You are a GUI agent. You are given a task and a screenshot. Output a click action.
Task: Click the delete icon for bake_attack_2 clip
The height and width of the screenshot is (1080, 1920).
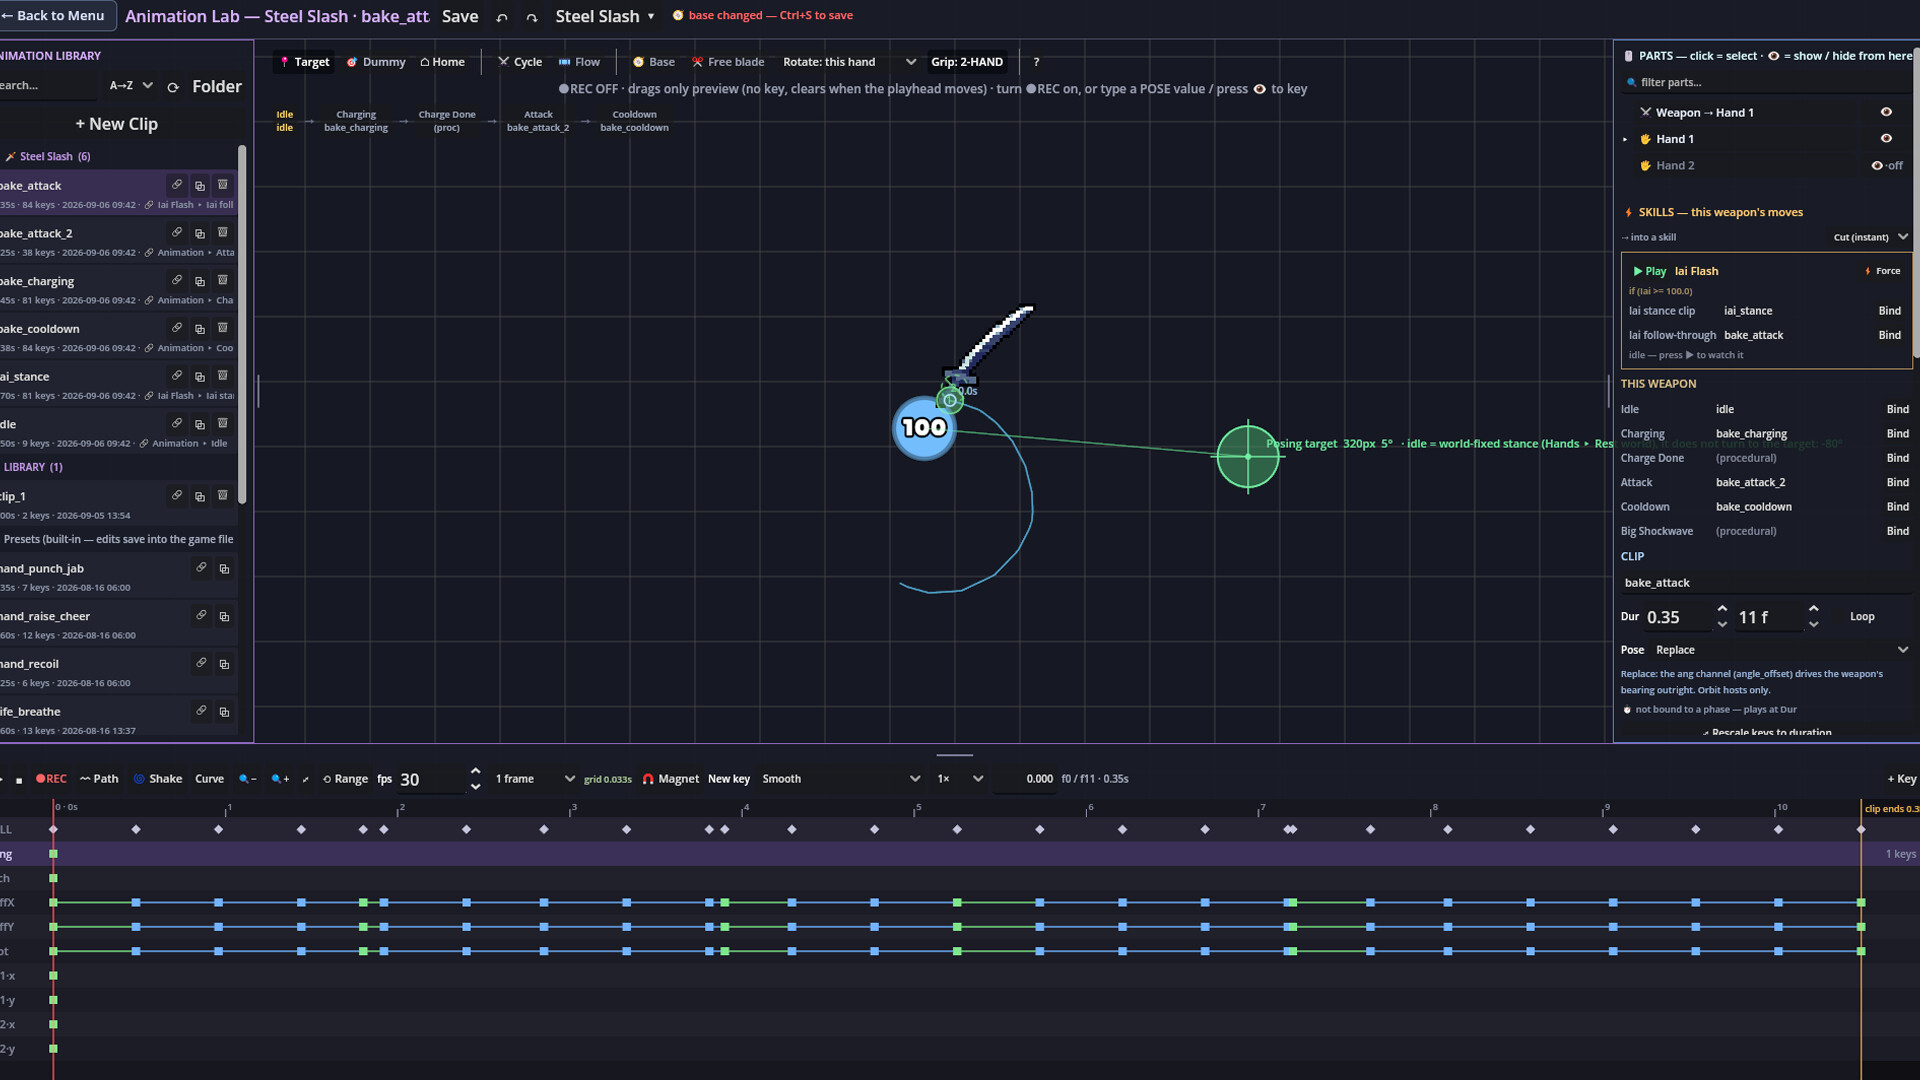223,232
